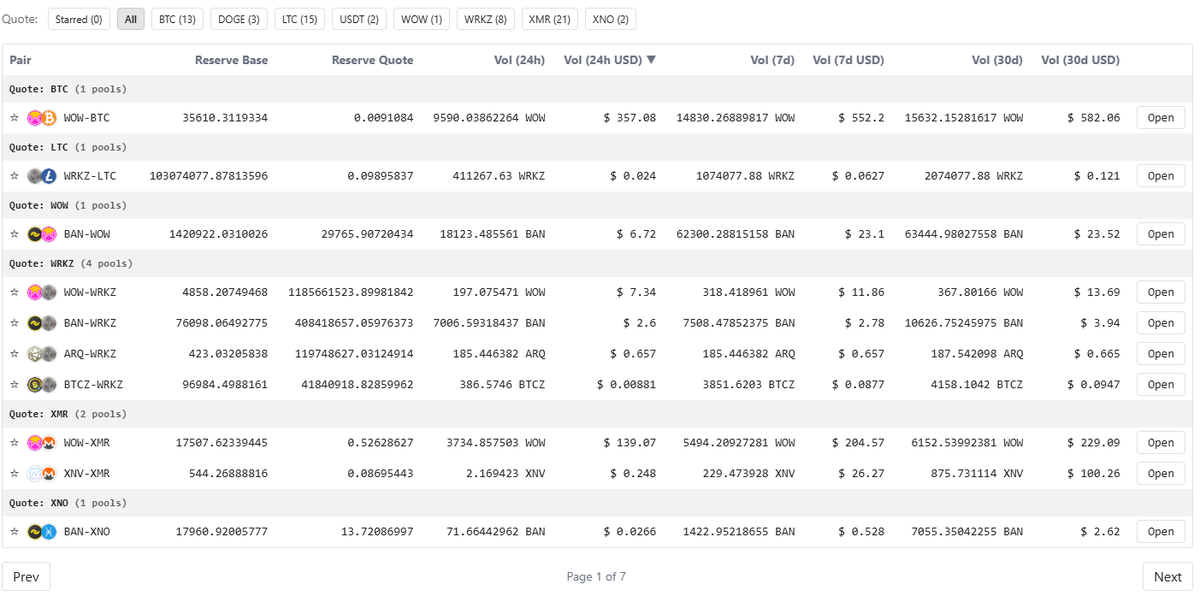Open the XNV-XMR pool

point(1160,473)
